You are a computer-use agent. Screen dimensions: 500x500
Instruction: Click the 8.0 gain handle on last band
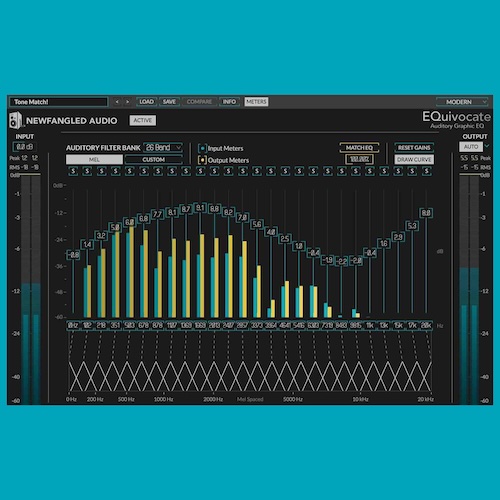(x=426, y=213)
